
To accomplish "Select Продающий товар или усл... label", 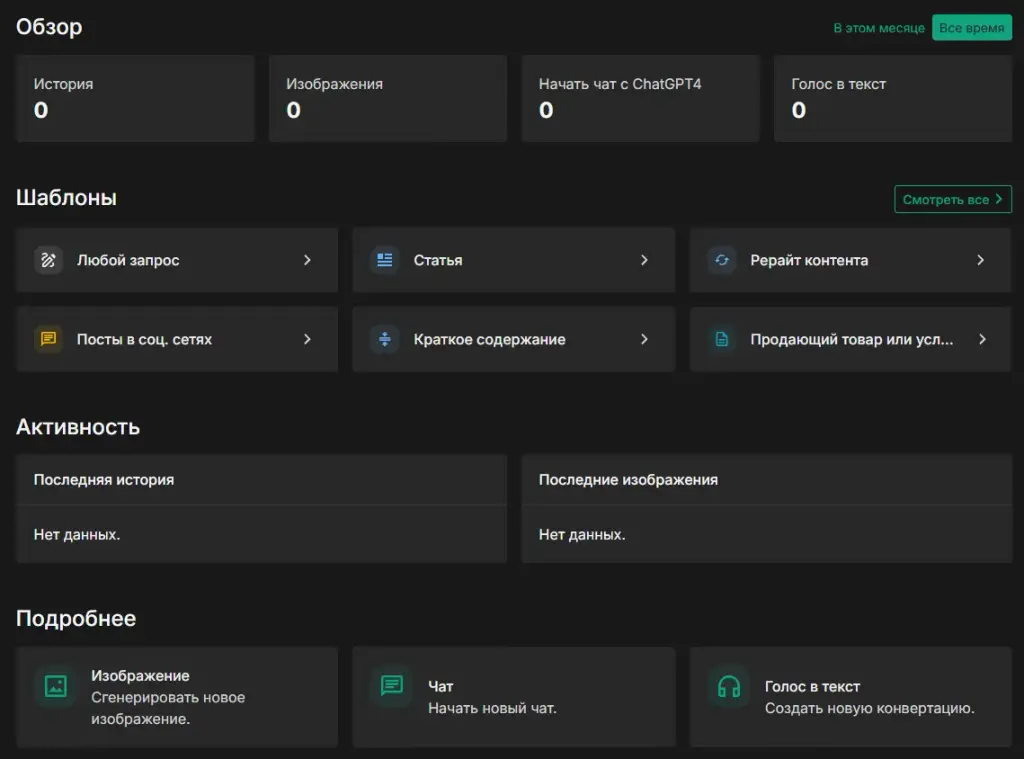I will (852, 339).
